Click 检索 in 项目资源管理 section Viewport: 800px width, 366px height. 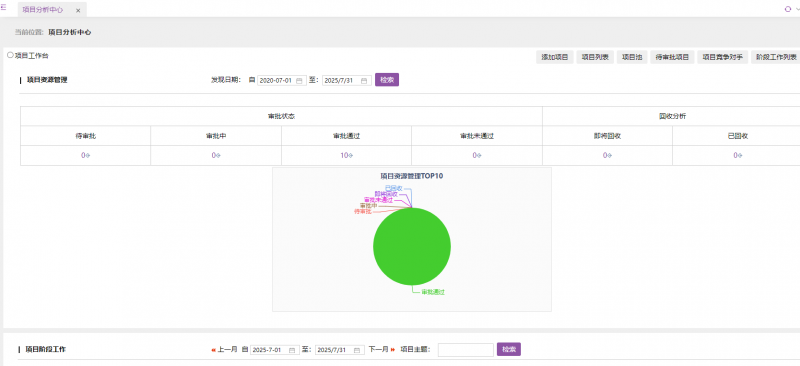pos(387,80)
